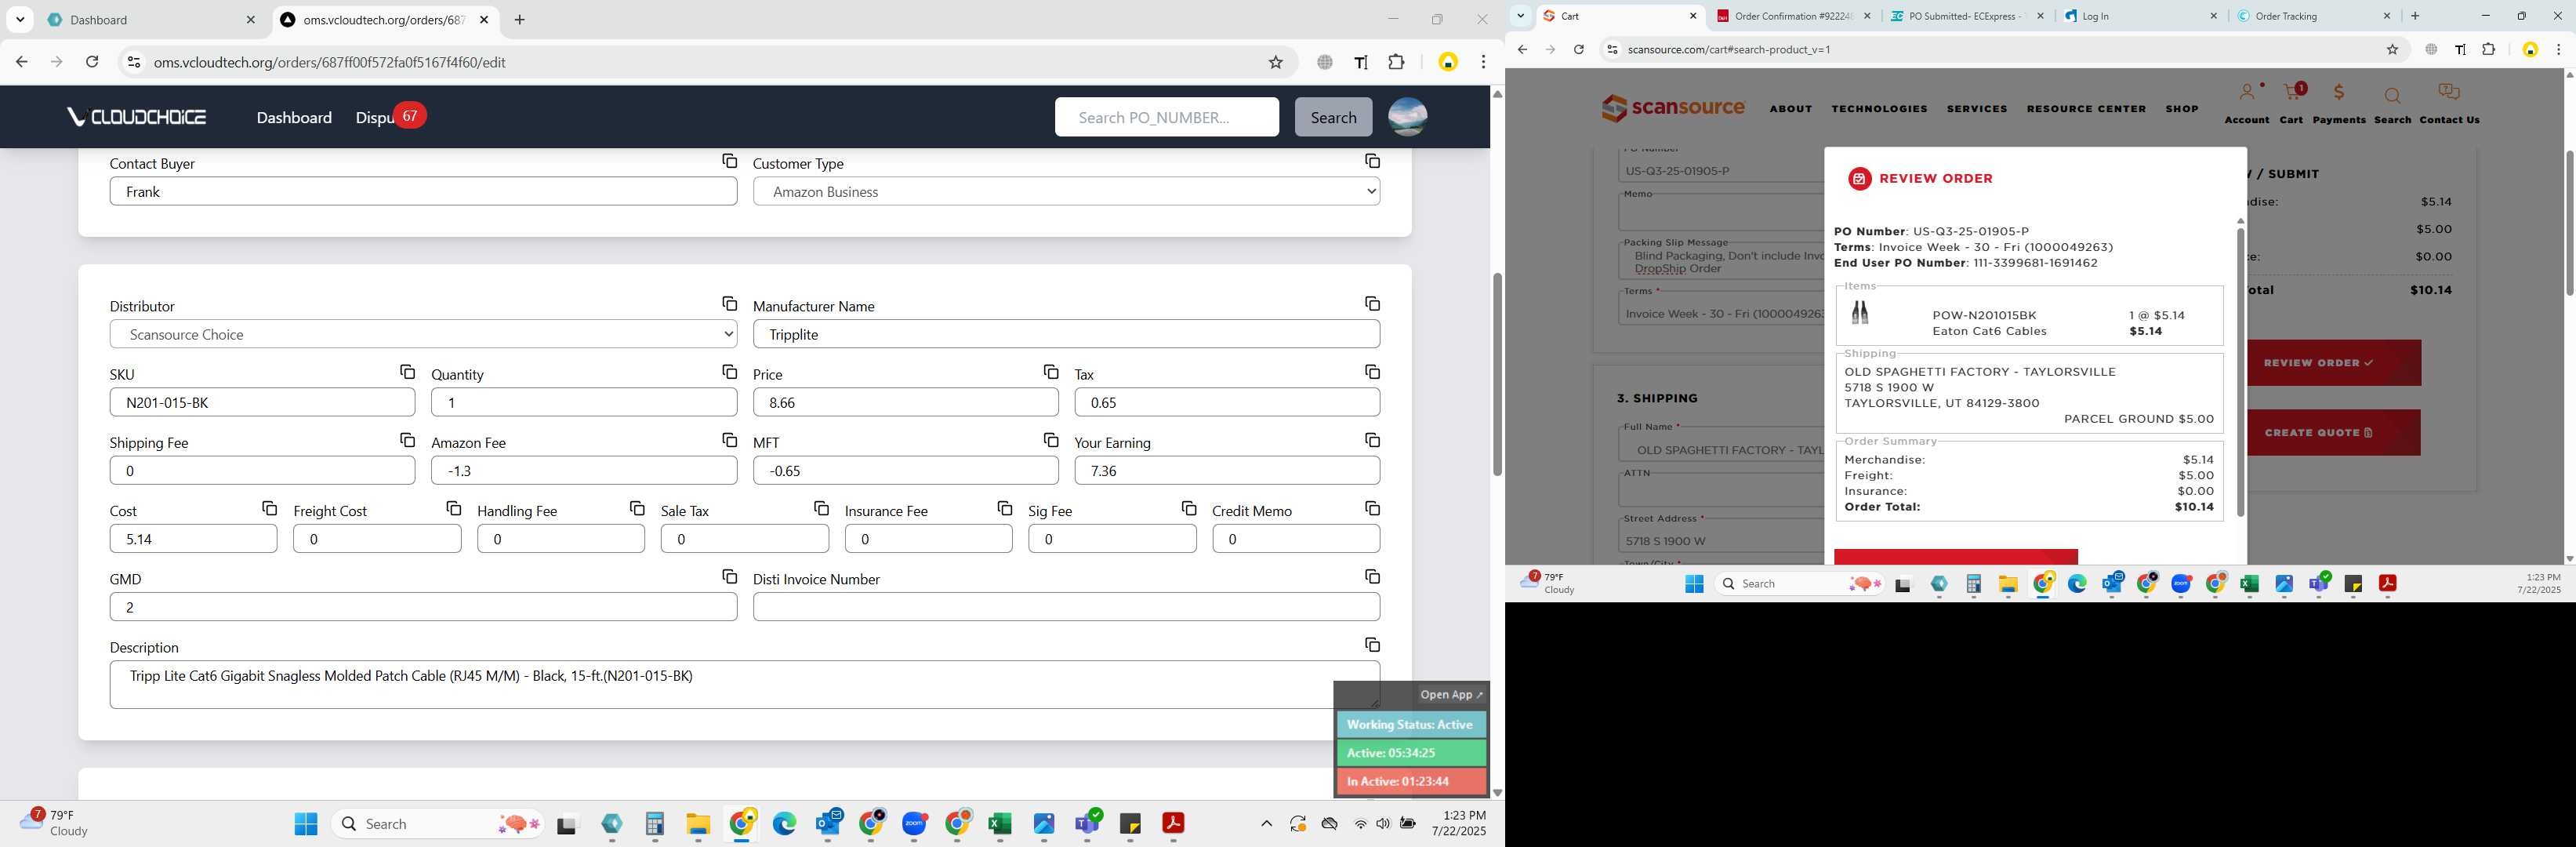Copy the Price field value
This screenshot has height=847, width=2576.
[1050, 372]
